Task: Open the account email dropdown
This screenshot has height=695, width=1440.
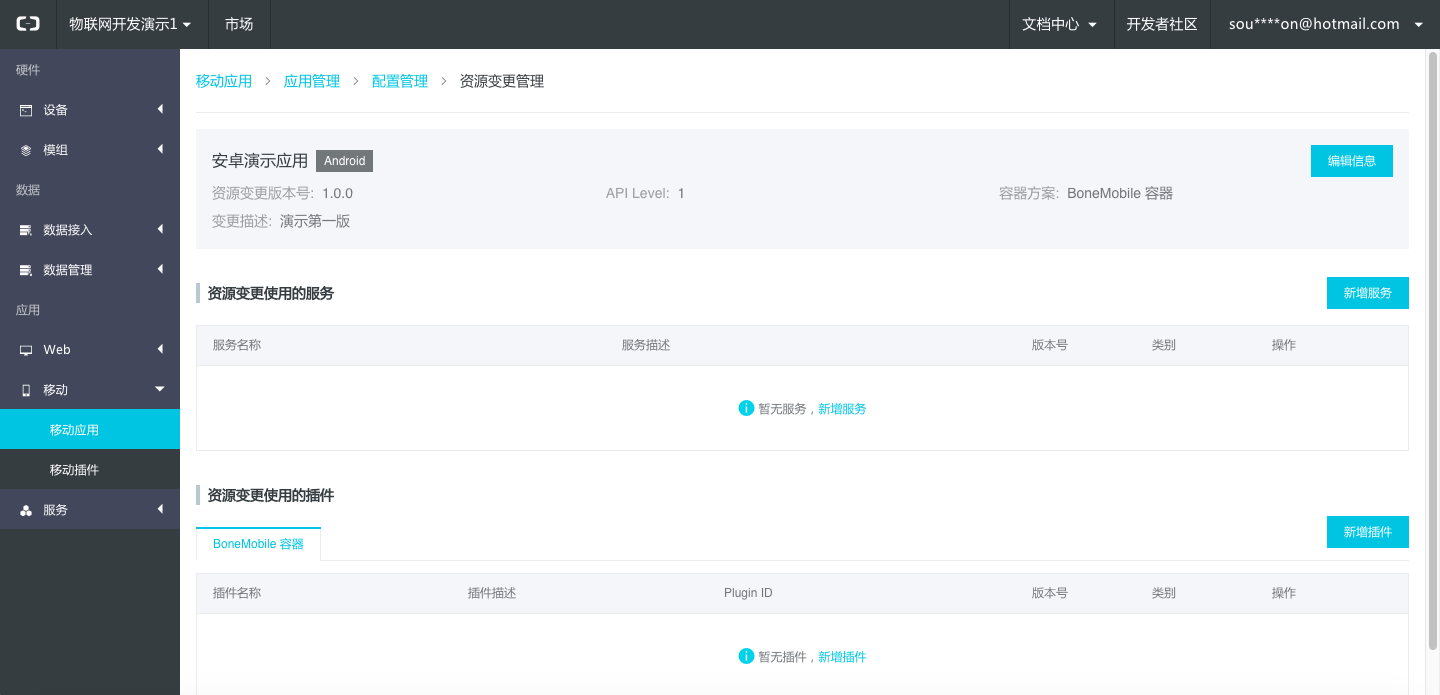Action: (x=1325, y=24)
